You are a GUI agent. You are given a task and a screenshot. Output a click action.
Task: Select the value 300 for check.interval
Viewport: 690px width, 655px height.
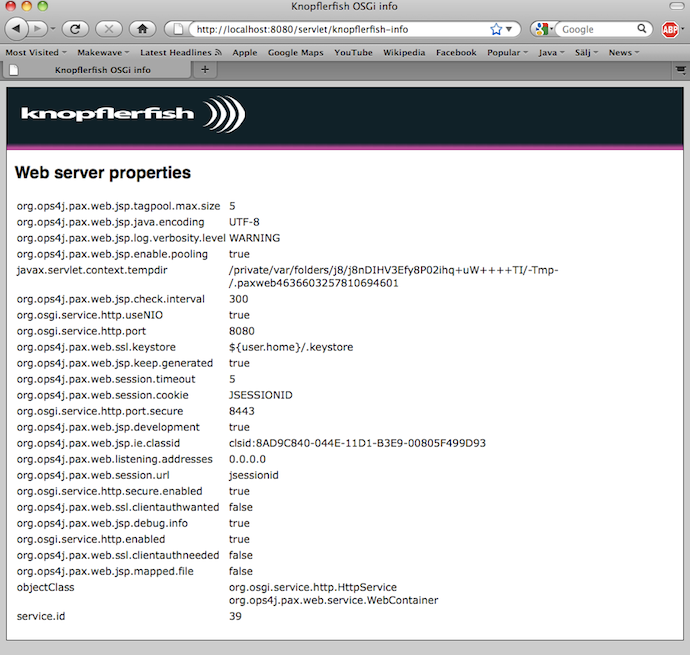point(239,299)
